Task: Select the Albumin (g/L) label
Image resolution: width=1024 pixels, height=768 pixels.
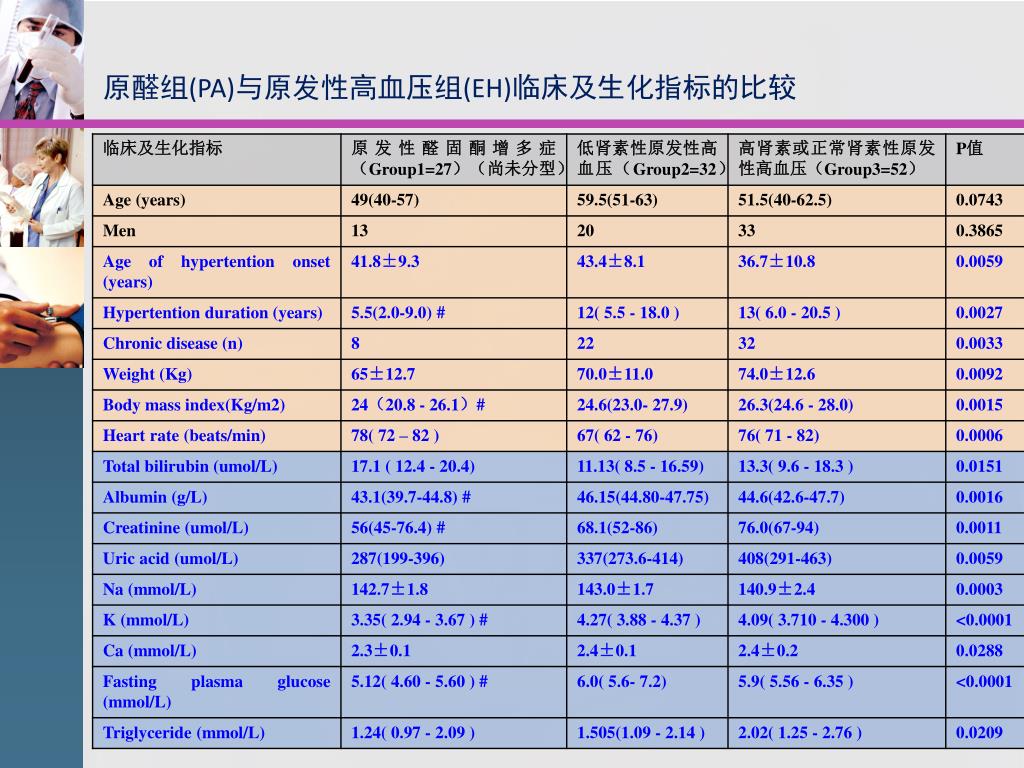Action: click(155, 497)
